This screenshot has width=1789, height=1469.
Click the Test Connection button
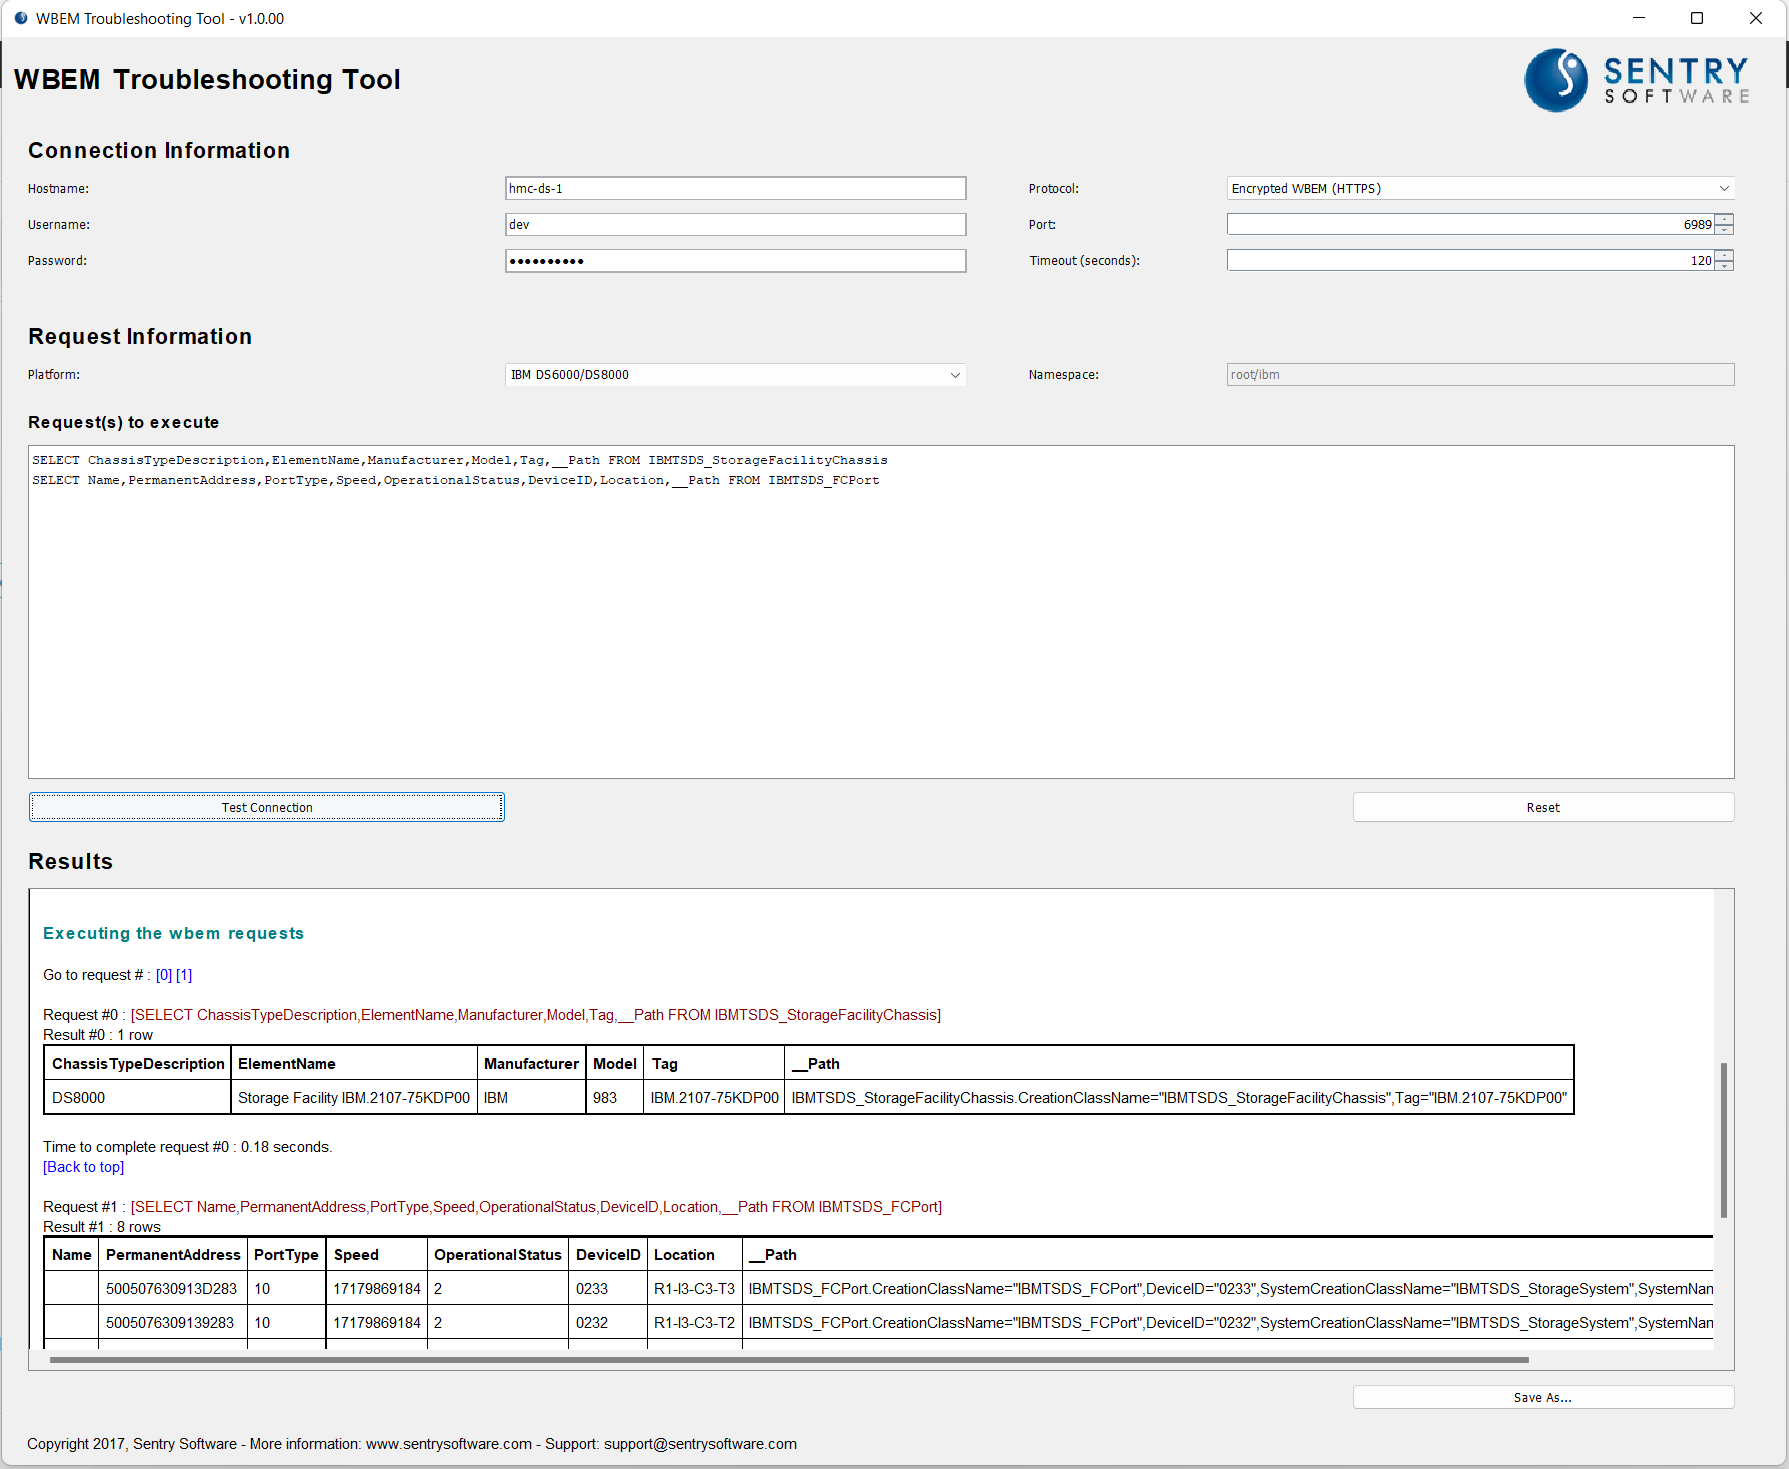coord(267,807)
